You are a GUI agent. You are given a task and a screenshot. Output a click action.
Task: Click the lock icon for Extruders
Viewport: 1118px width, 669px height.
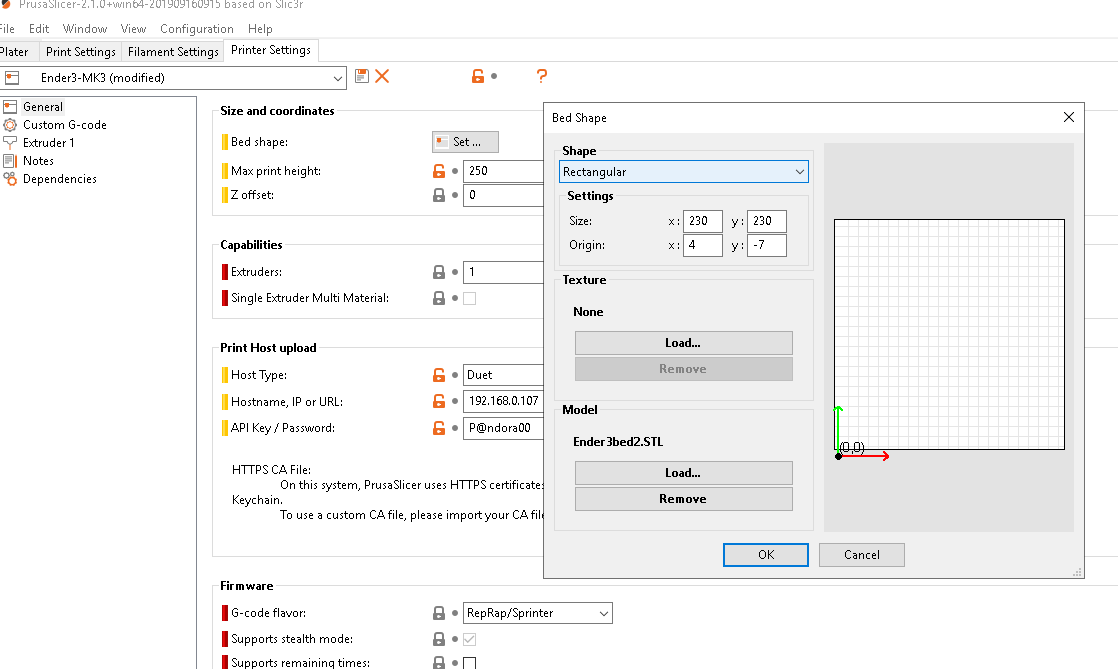coord(439,272)
